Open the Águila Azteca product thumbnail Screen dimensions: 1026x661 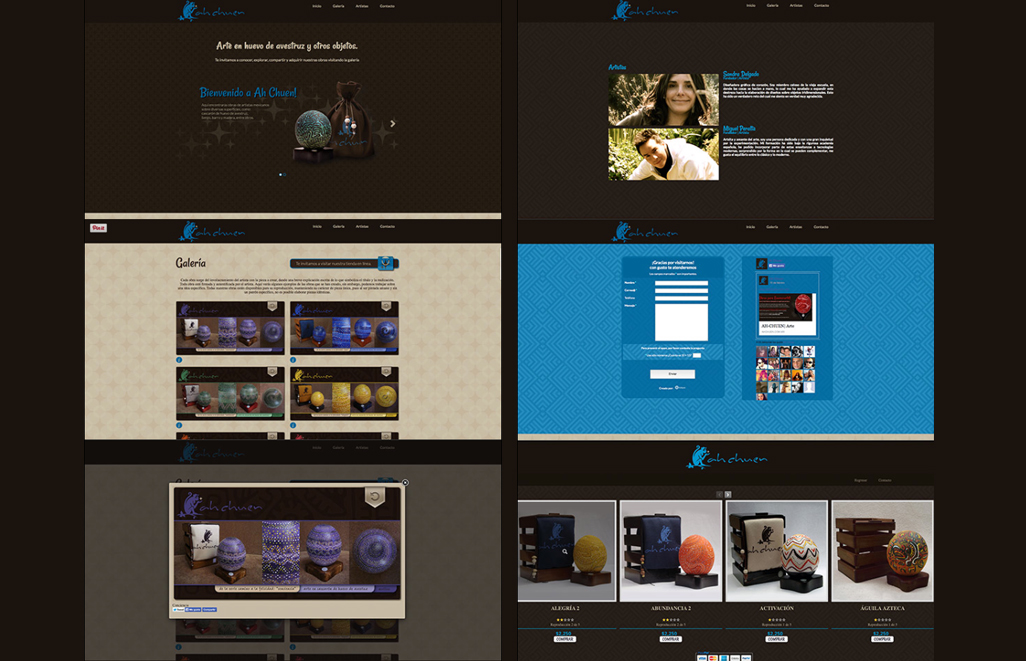pos(882,551)
